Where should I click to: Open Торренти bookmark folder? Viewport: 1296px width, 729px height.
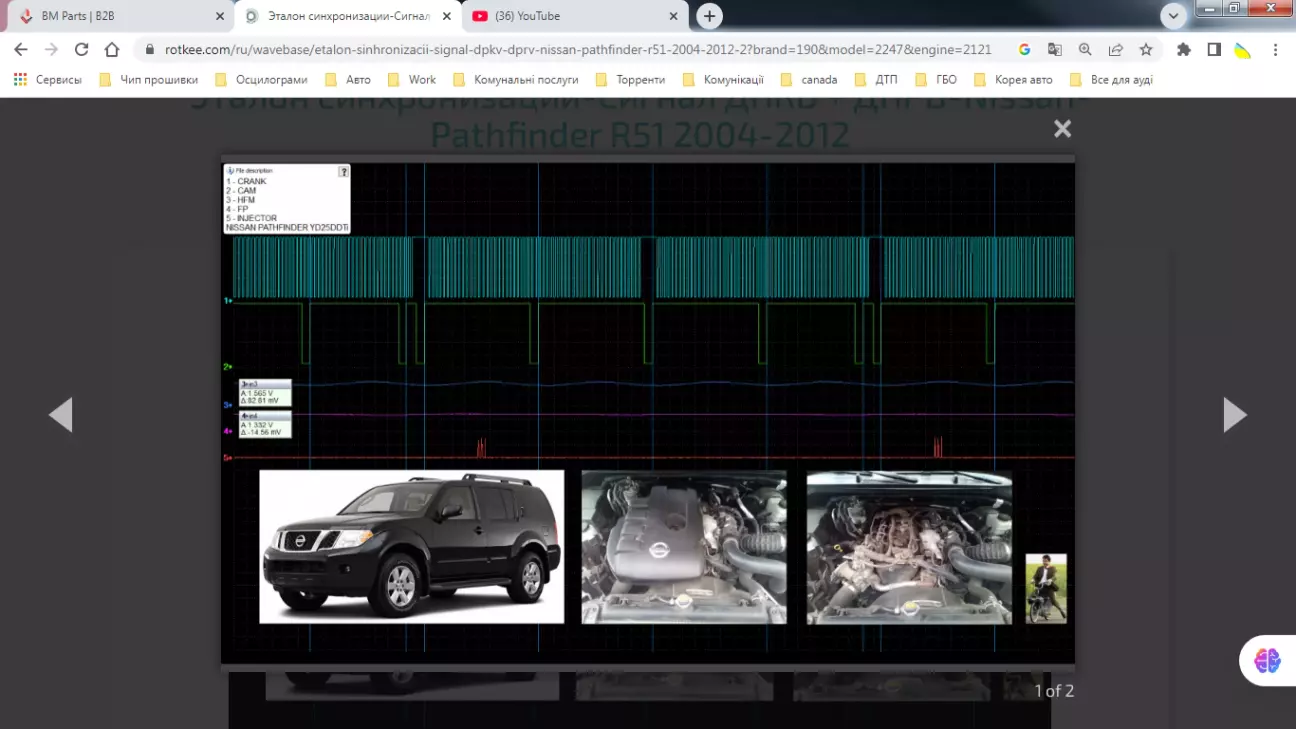tap(630, 80)
